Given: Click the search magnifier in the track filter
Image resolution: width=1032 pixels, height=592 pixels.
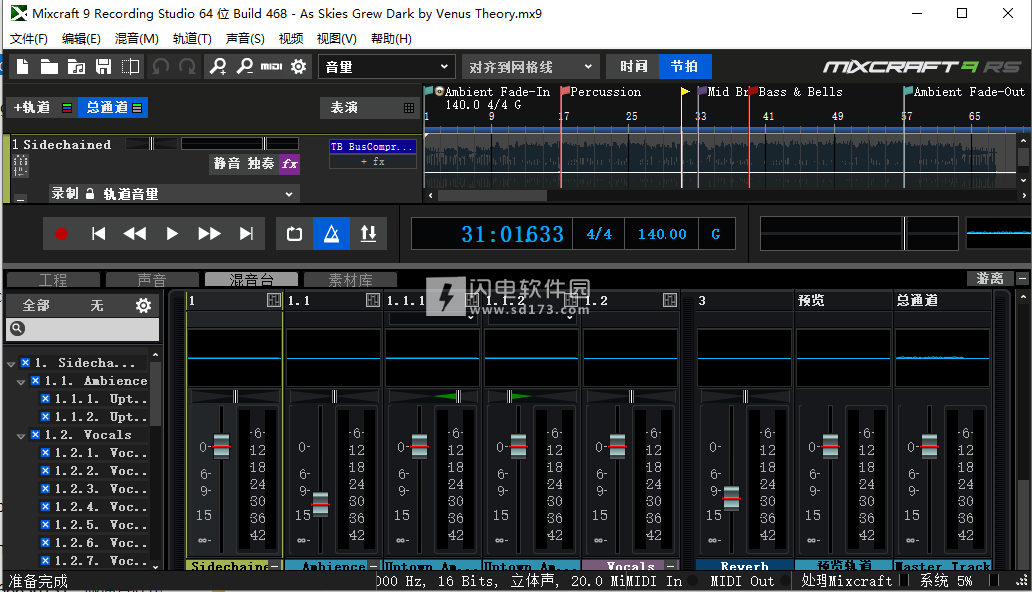Looking at the screenshot, I should click(17, 328).
